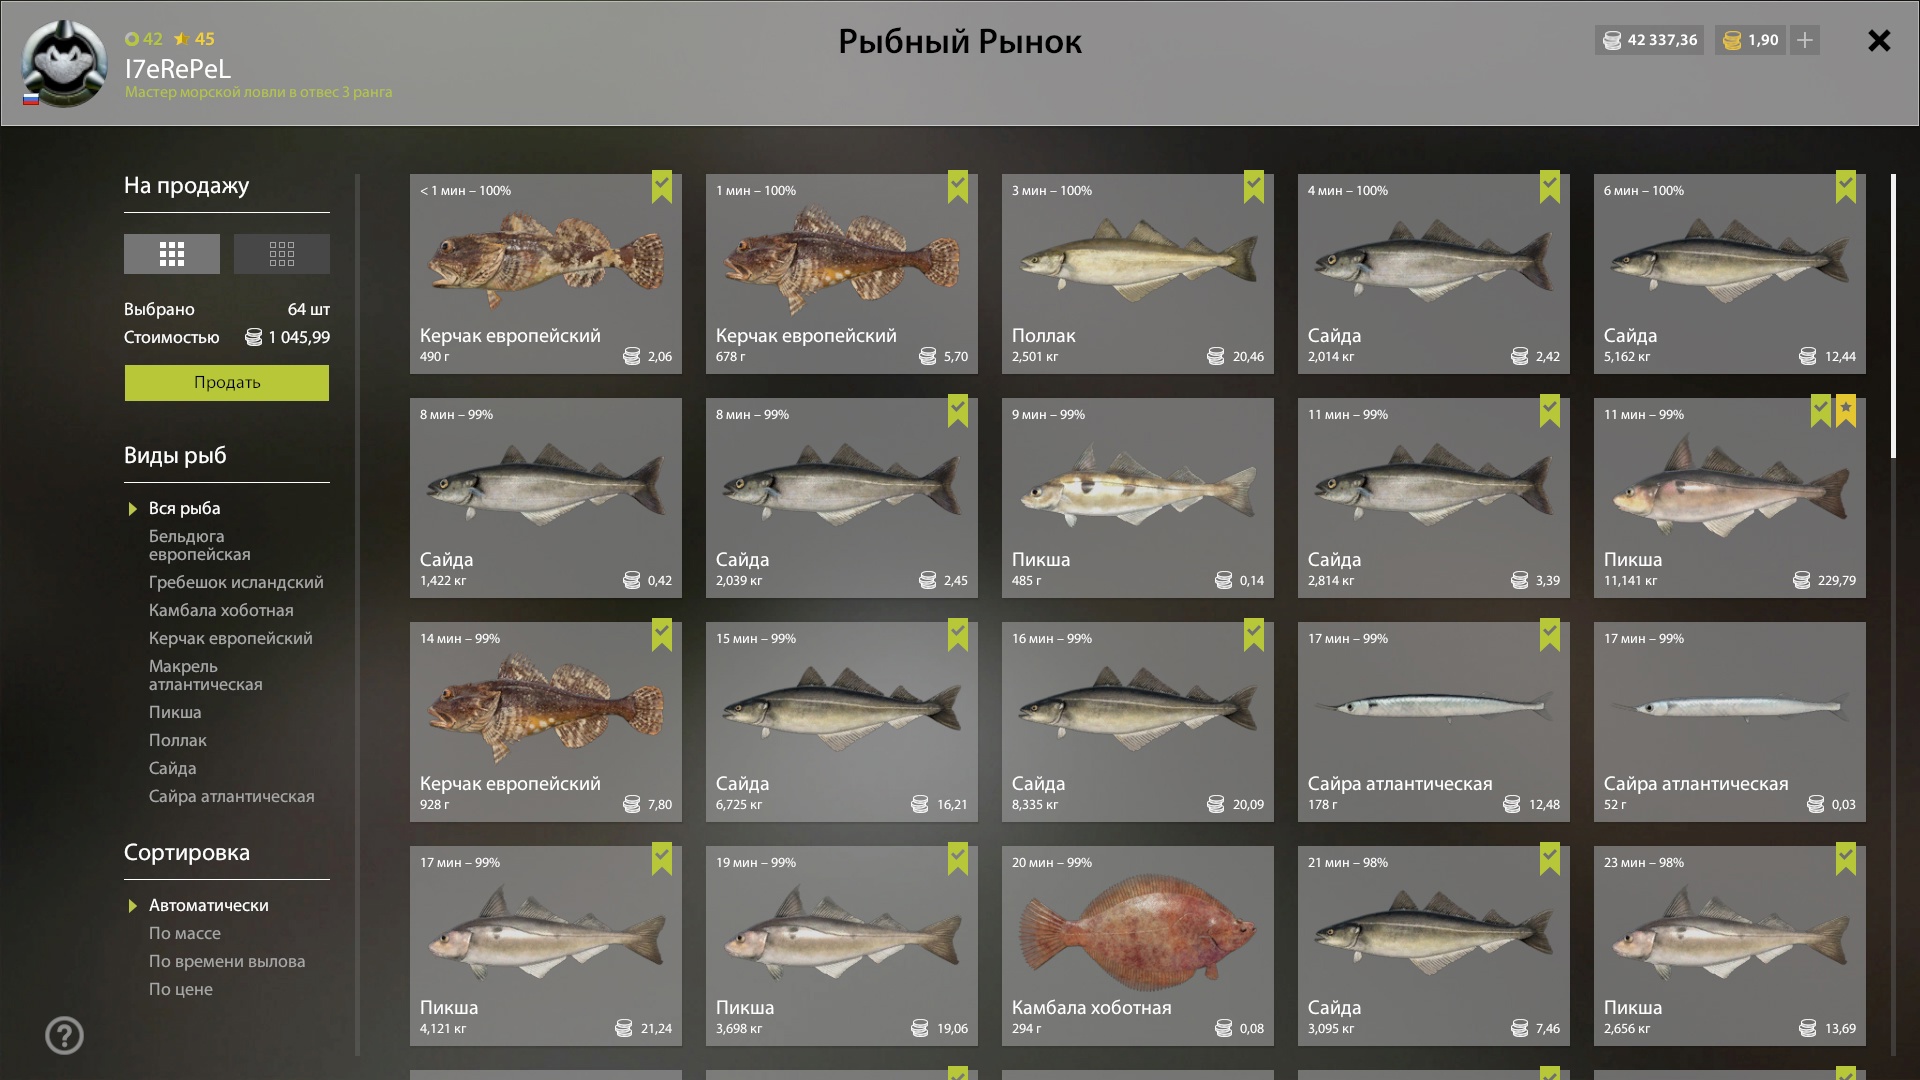This screenshot has width=1920, height=1080.
Task: Open the help question mark icon
Action: (65, 1035)
